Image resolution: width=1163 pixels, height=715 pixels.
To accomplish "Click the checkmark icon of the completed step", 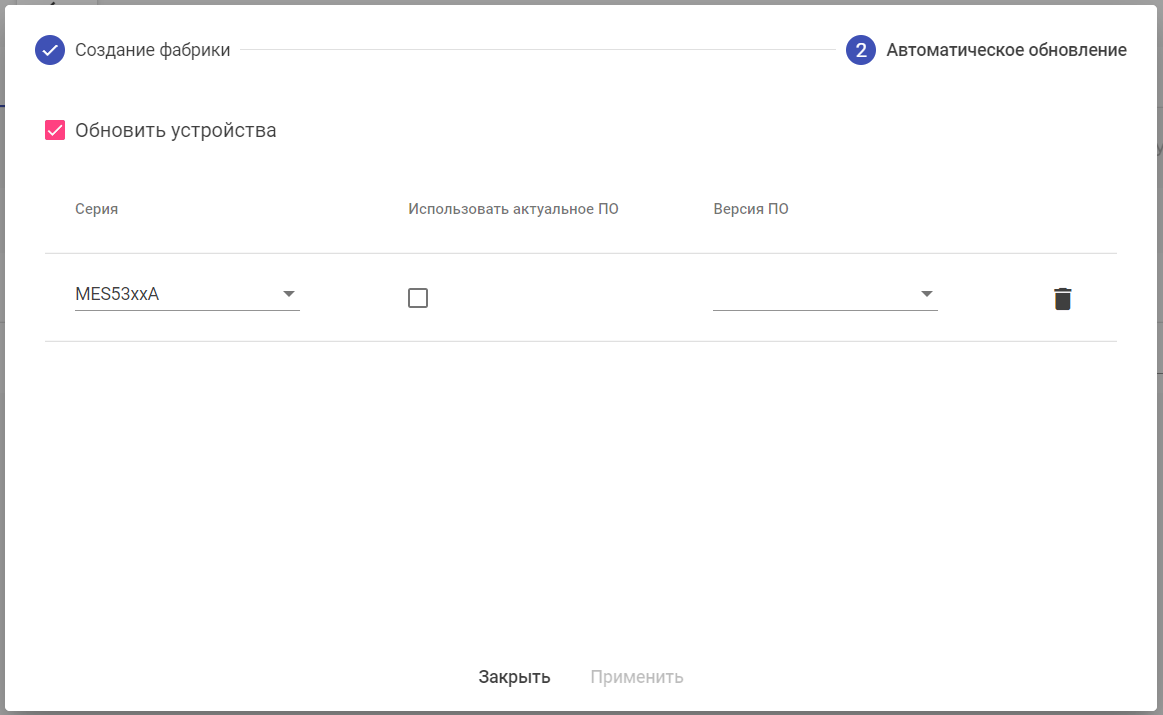I will (50, 50).
